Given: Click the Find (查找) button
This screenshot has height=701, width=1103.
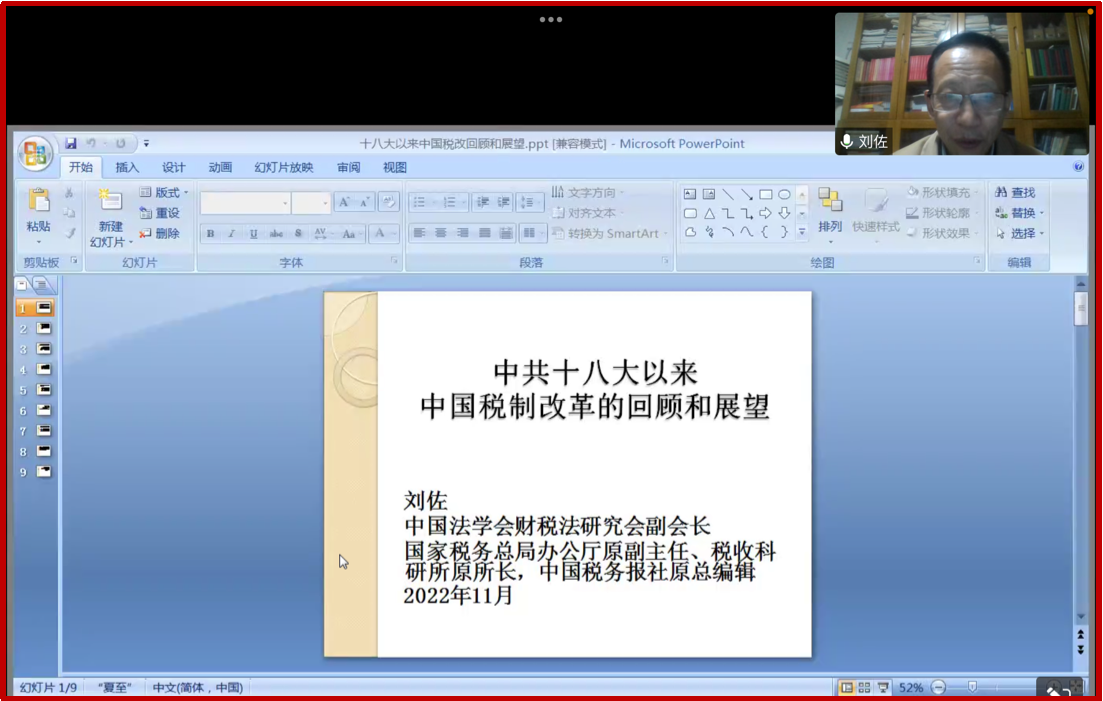Looking at the screenshot, I should click(x=1016, y=192).
